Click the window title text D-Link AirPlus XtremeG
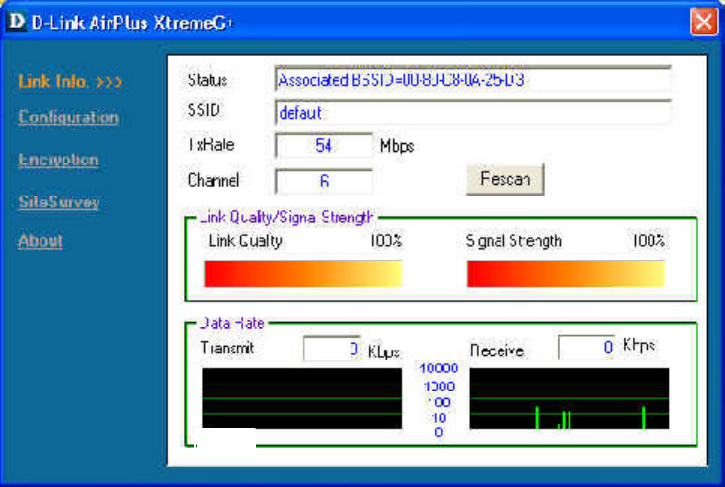This screenshot has width=725, height=487. coord(132,23)
